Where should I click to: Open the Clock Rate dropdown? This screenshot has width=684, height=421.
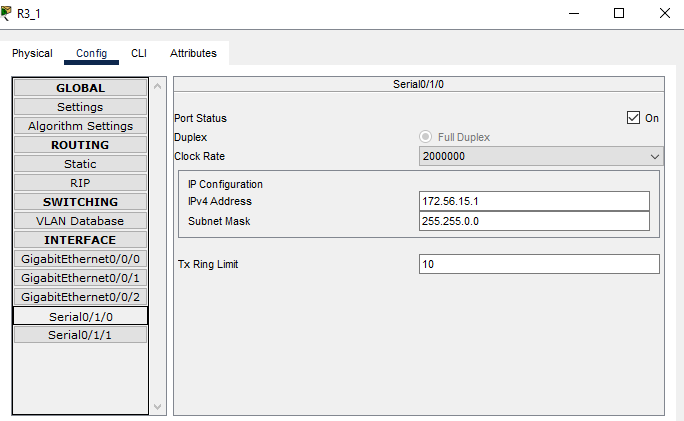tap(540, 156)
